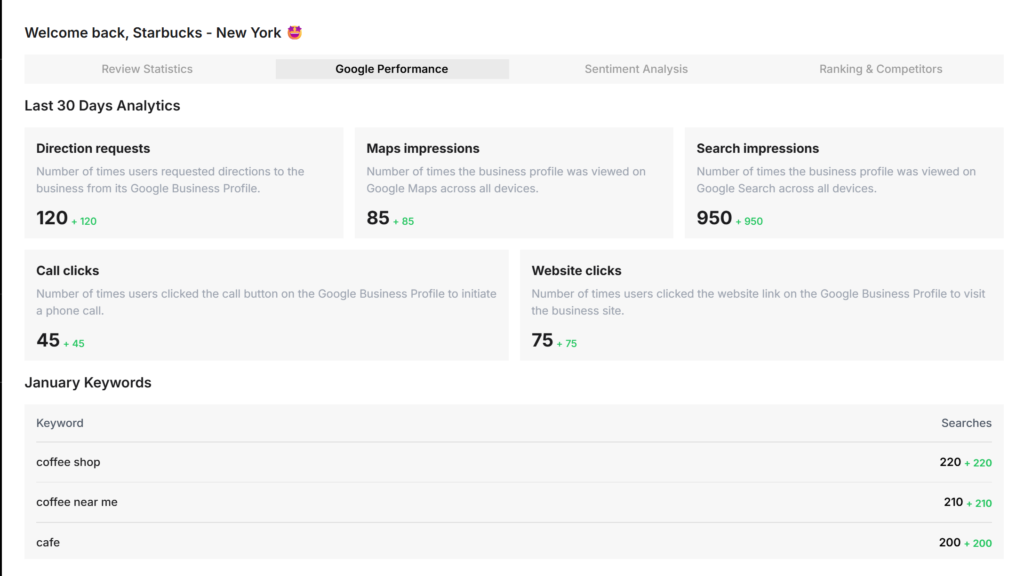Viewport: 1024px width, 576px height.
Task: Click the 950 search impressions value
Action: tap(714, 218)
